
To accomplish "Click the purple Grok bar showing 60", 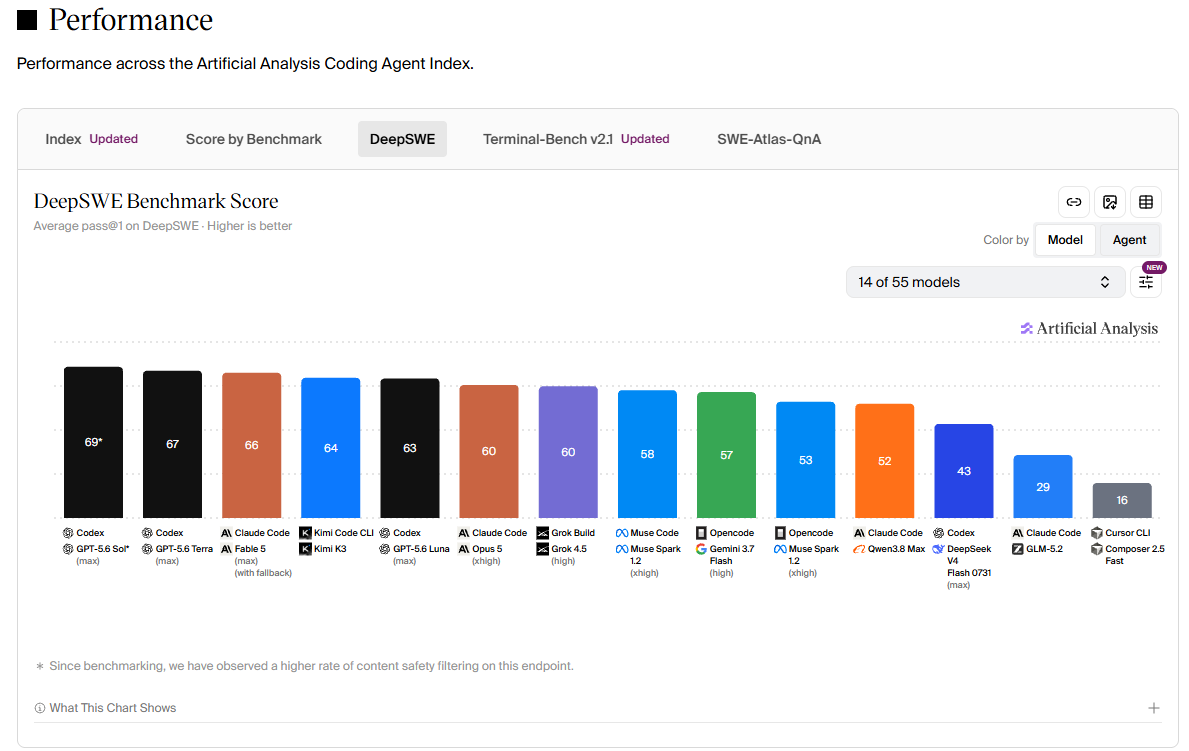I will tap(568, 452).
